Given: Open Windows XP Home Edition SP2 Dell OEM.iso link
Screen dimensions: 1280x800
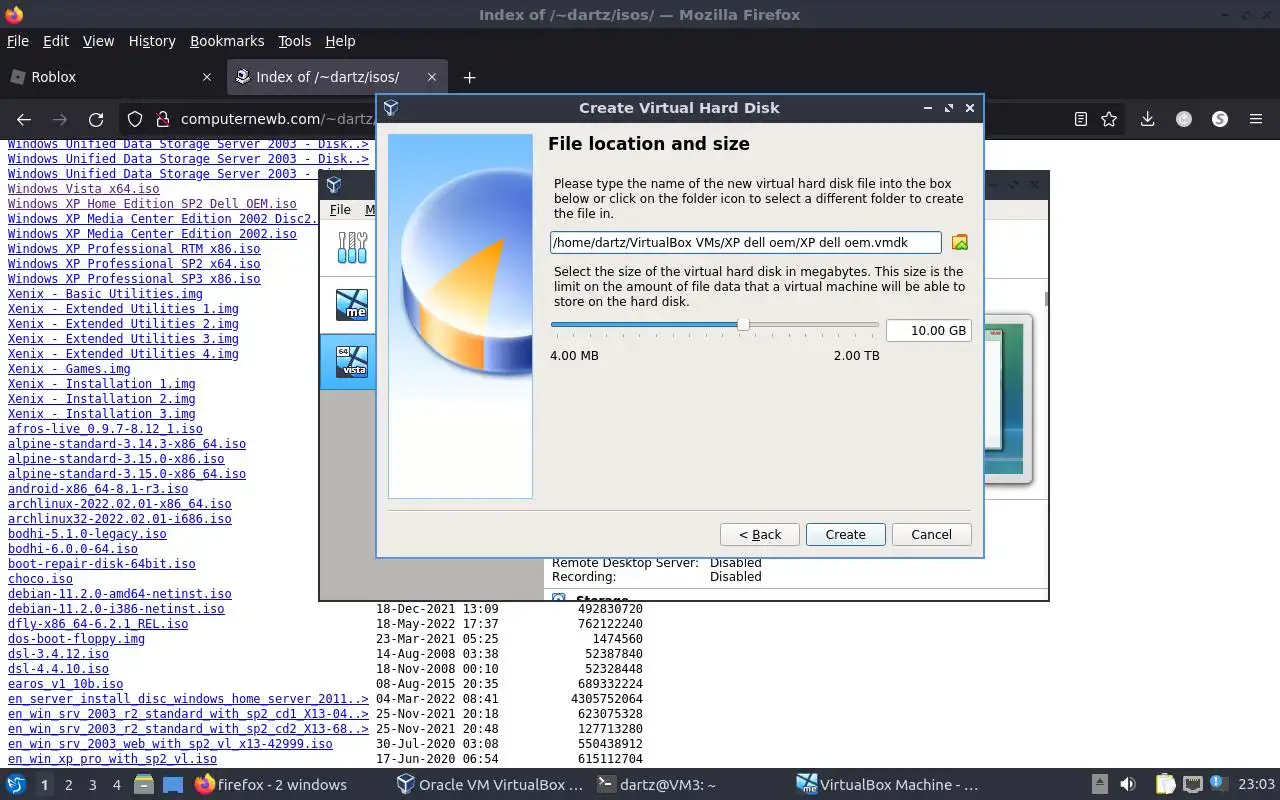Looking at the screenshot, I should 152,204.
